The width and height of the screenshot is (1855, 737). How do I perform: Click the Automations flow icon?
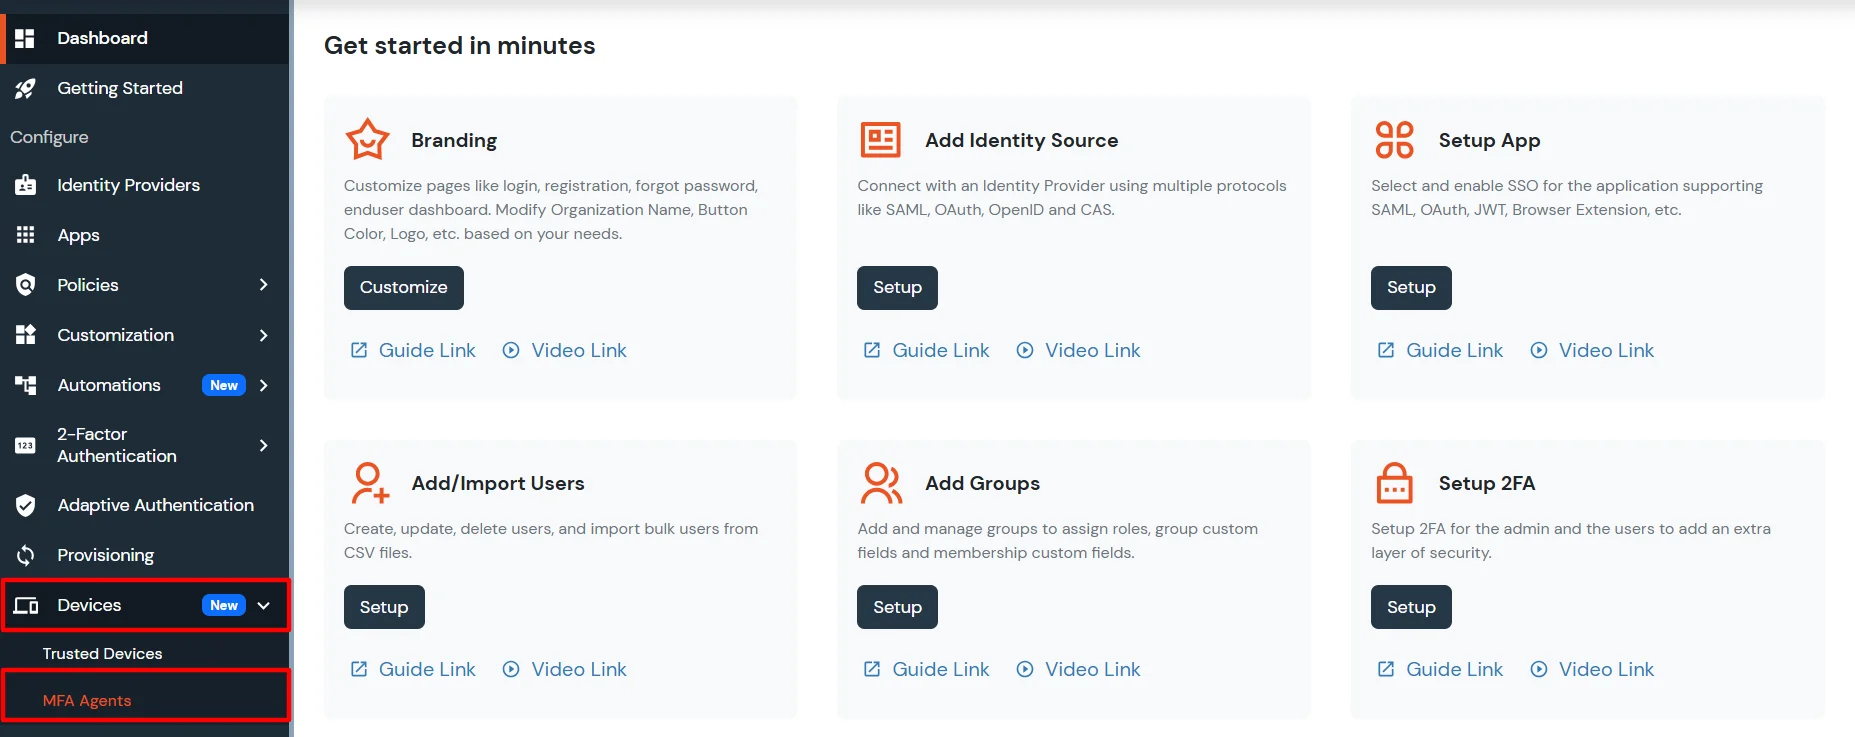25,385
